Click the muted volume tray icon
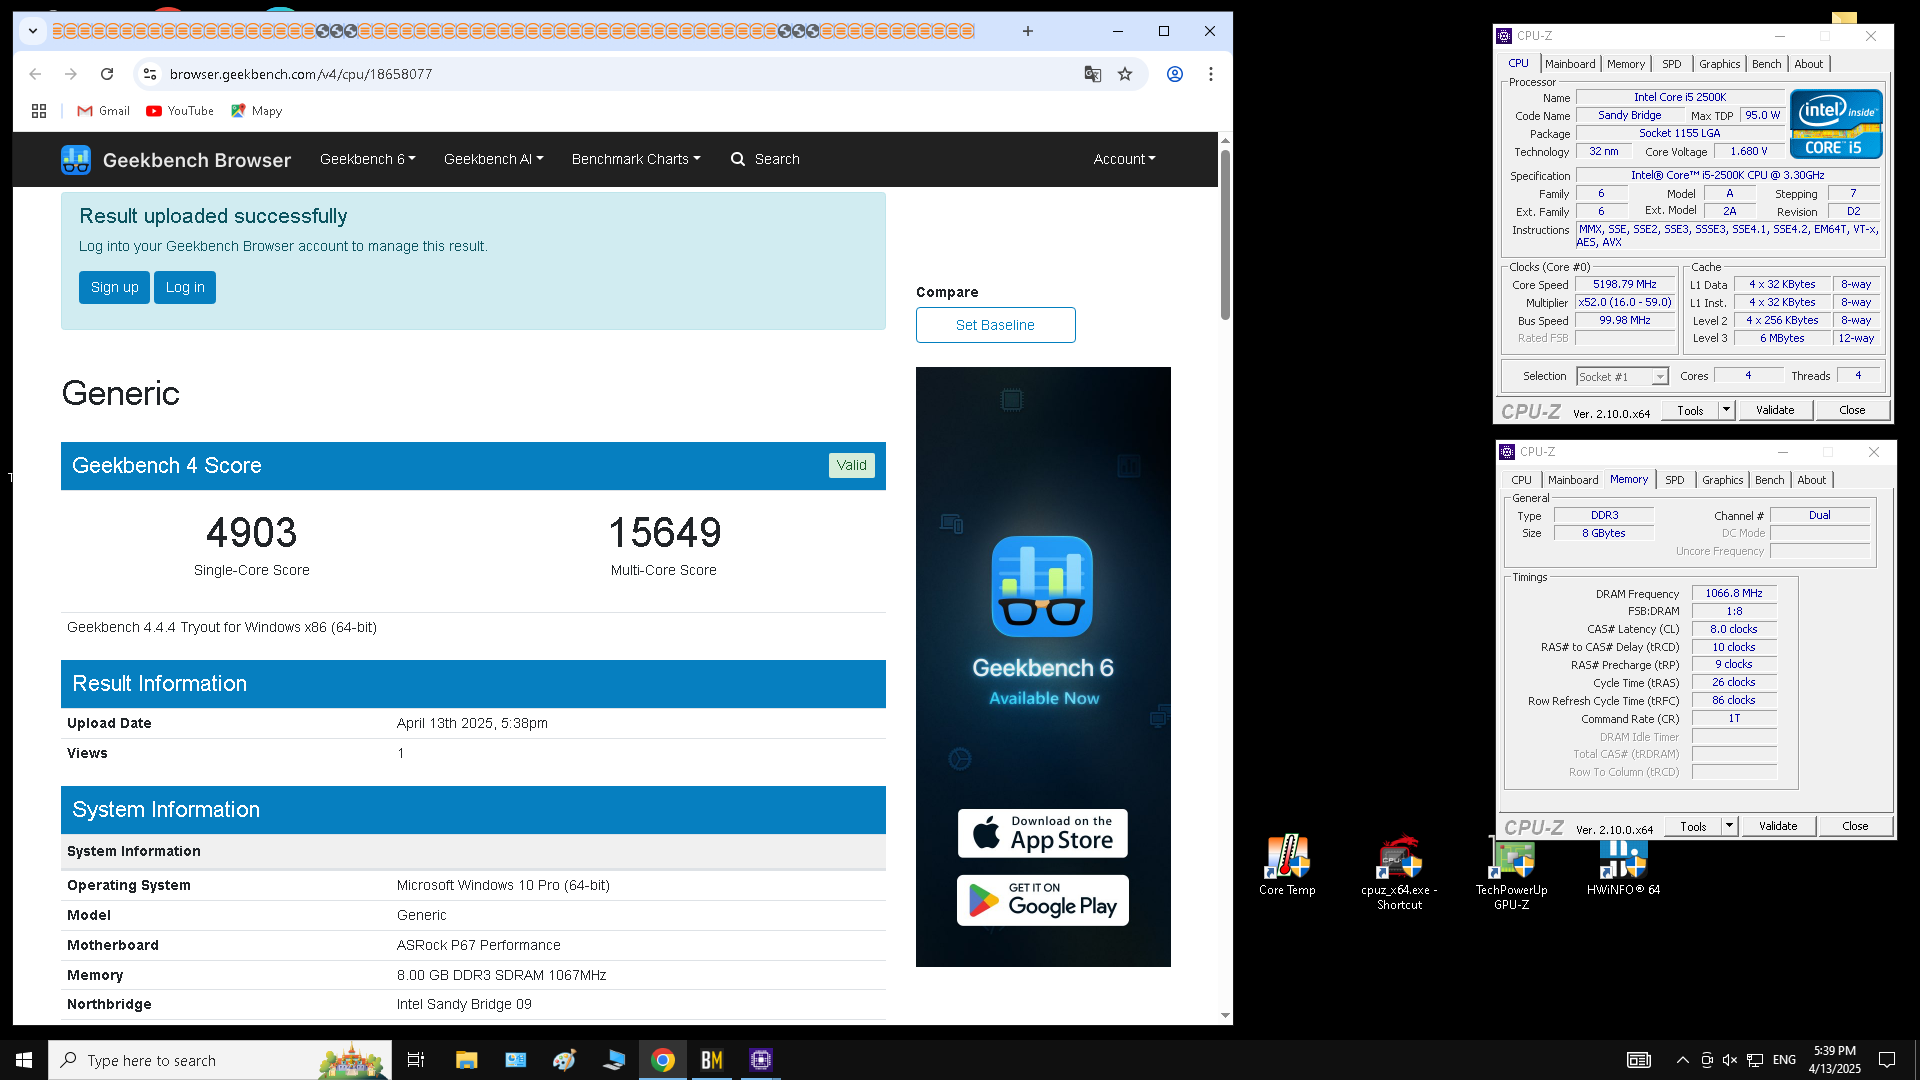The image size is (1920, 1080). (x=1731, y=1060)
